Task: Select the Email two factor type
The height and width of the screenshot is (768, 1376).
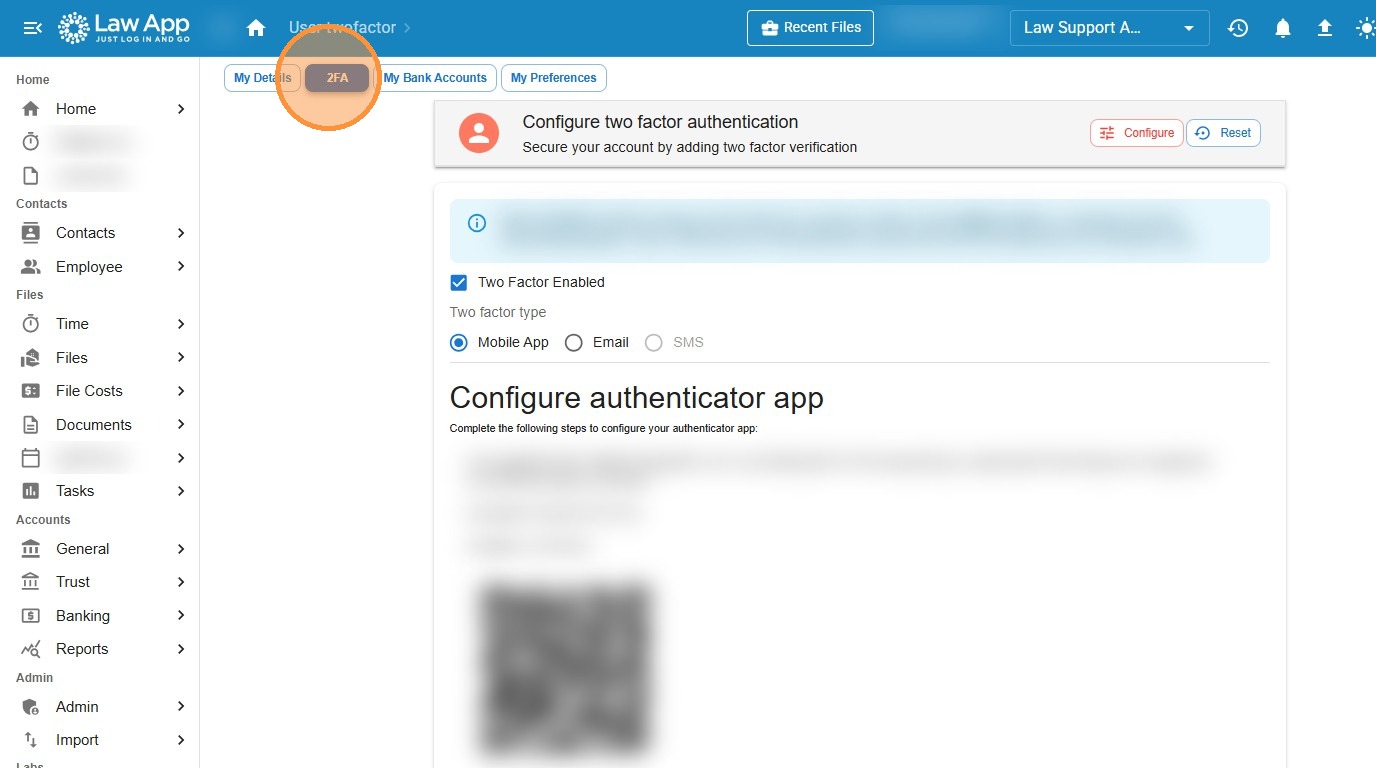Action: (574, 343)
